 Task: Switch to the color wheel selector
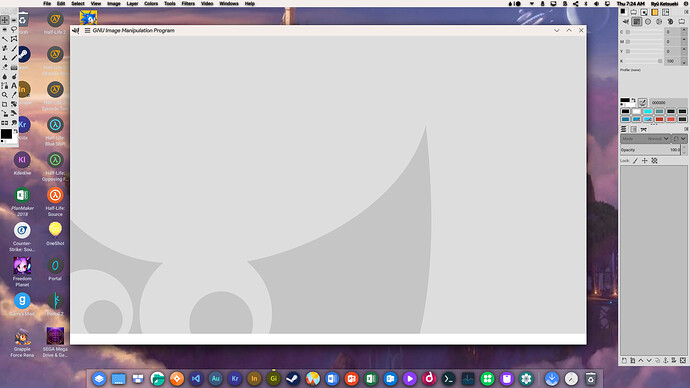click(x=659, y=22)
